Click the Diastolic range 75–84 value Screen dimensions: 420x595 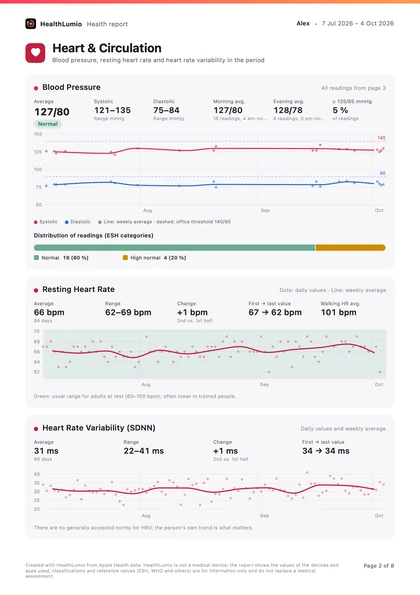(166, 110)
